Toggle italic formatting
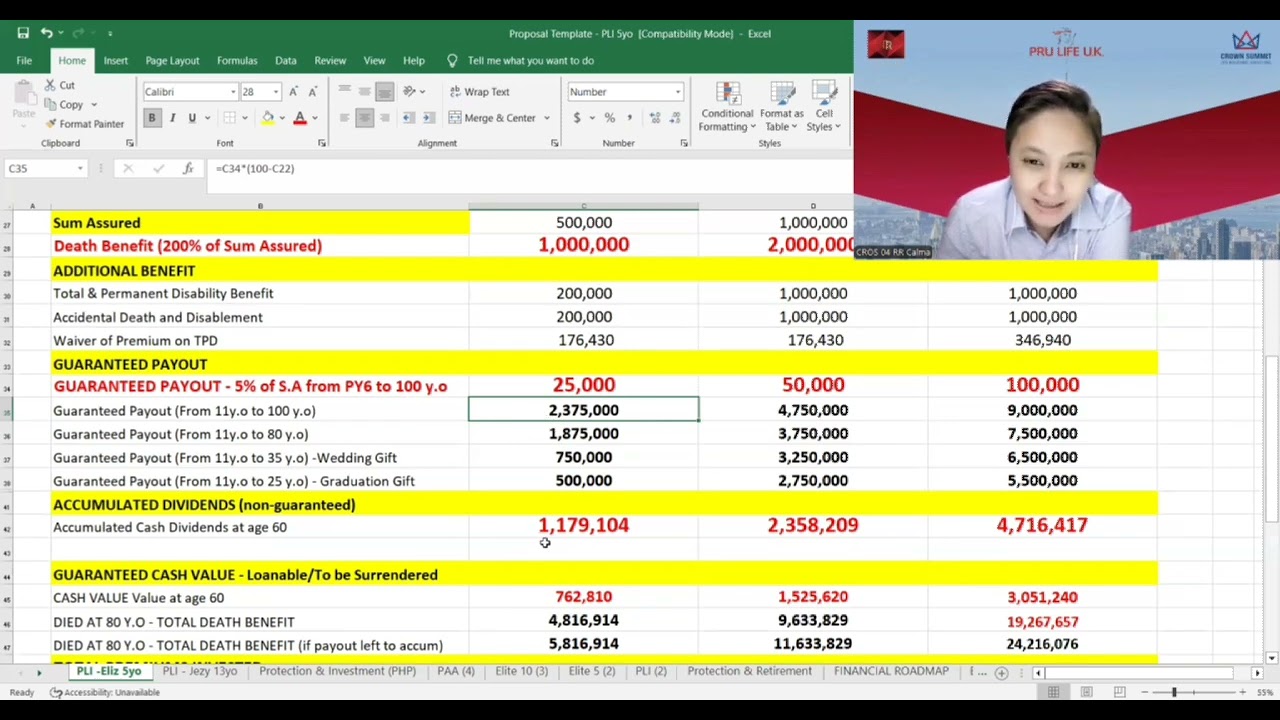The image size is (1280, 720). [x=172, y=118]
